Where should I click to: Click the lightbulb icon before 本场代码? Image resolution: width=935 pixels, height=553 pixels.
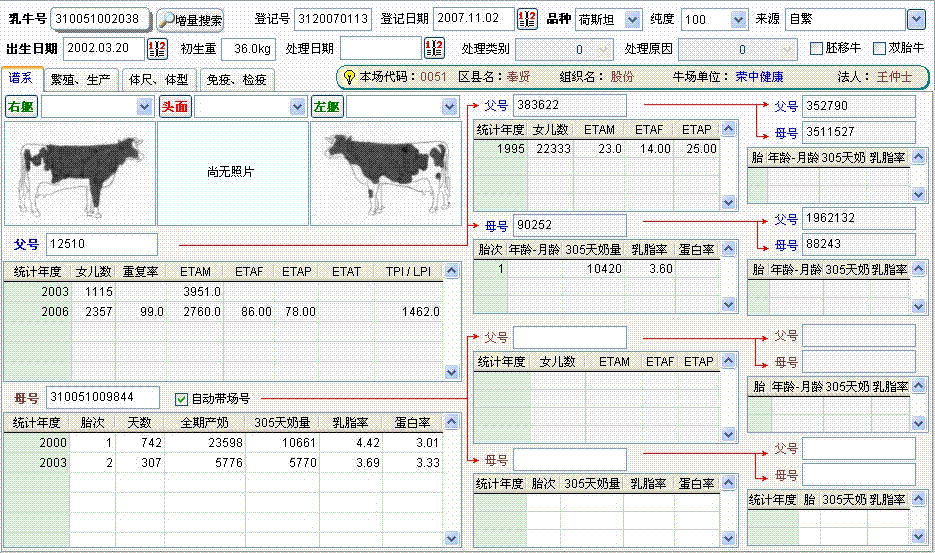pos(349,76)
